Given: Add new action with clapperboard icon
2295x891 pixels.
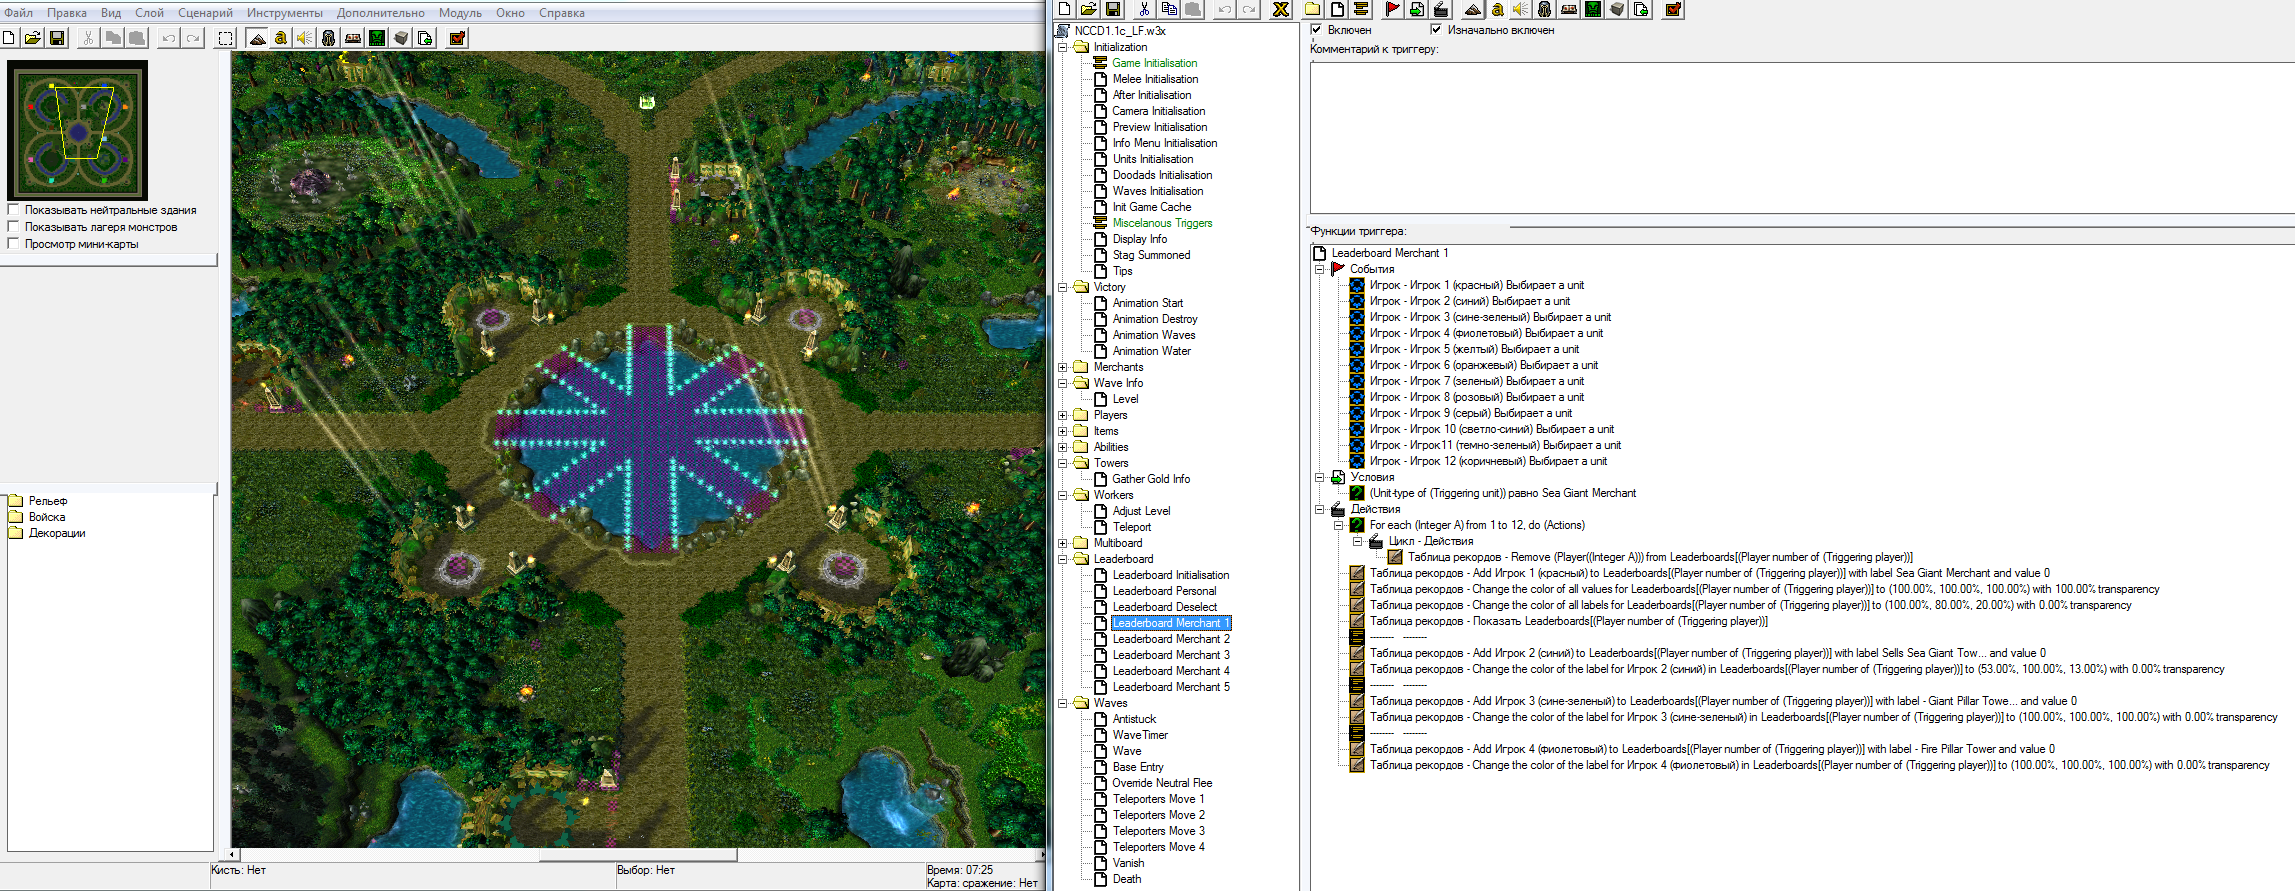Looking at the screenshot, I should [1440, 9].
